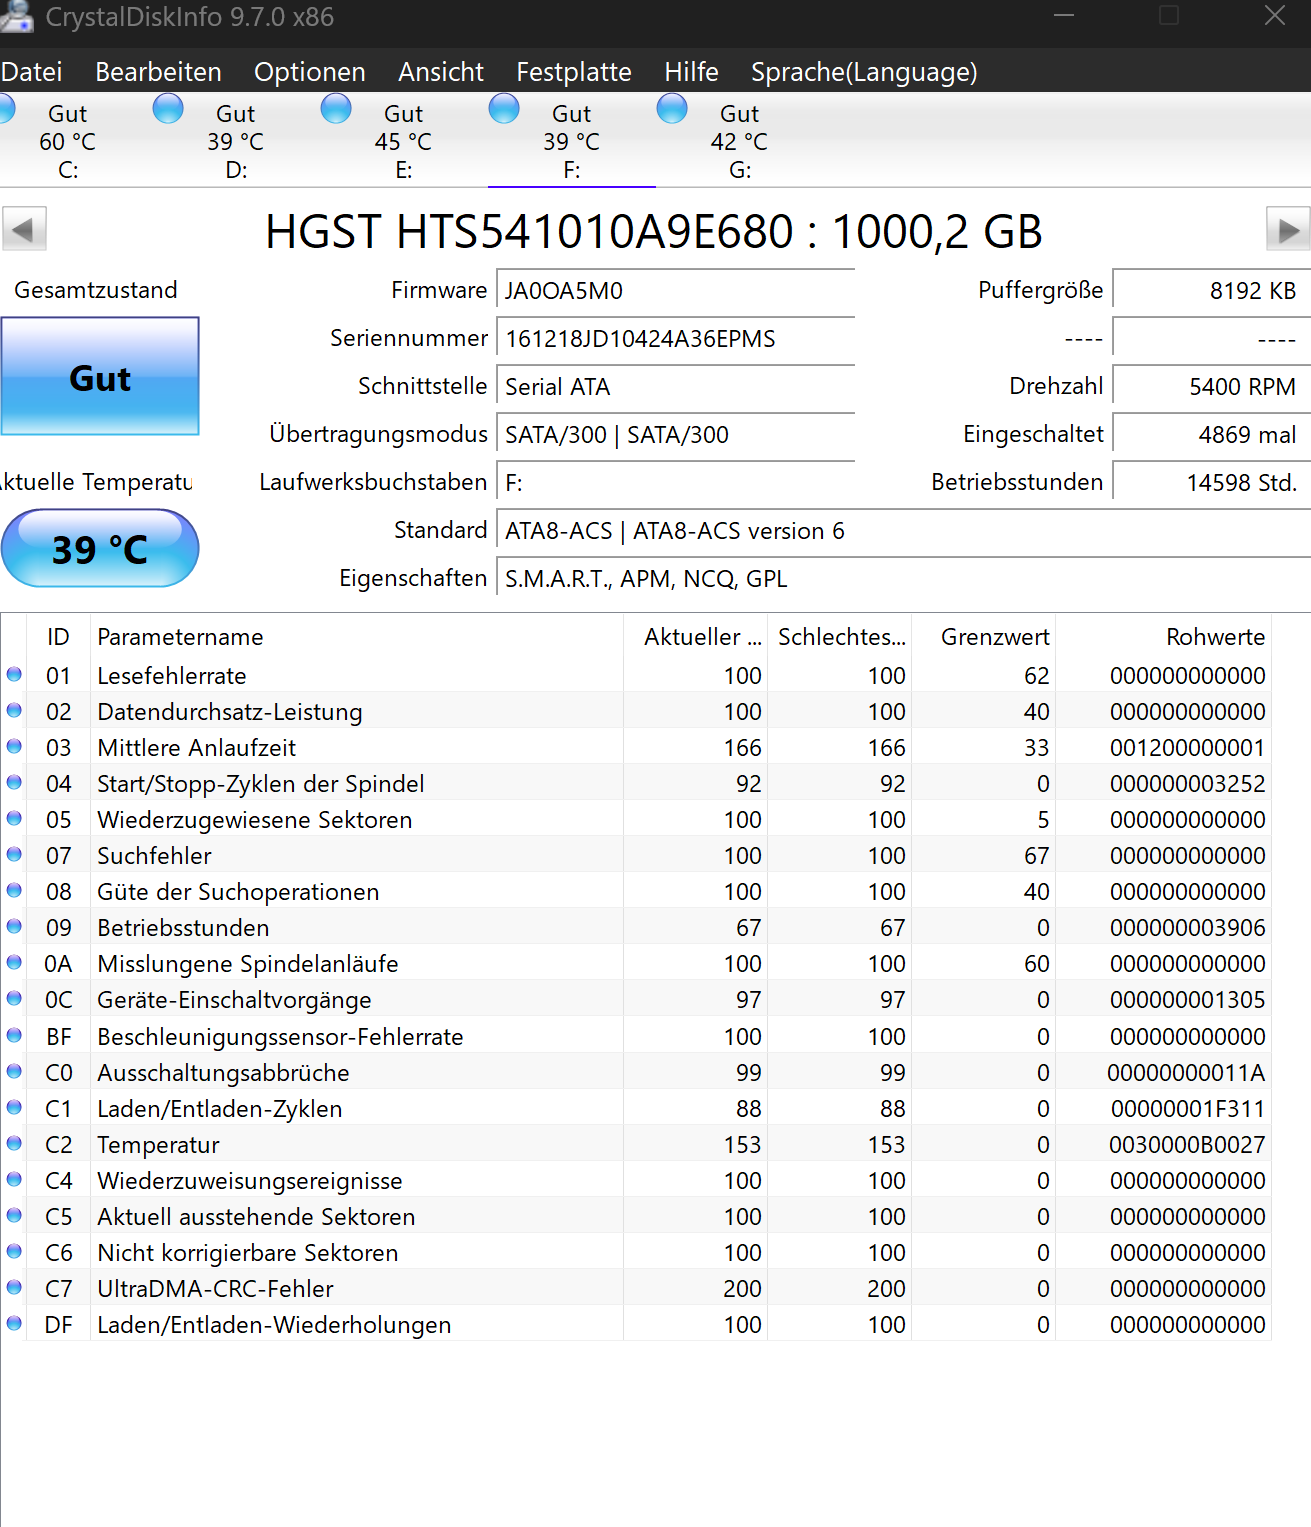The height and width of the screenshot is (1527, 1311).
Task: Open the Optionen menu
Action: 310,72
